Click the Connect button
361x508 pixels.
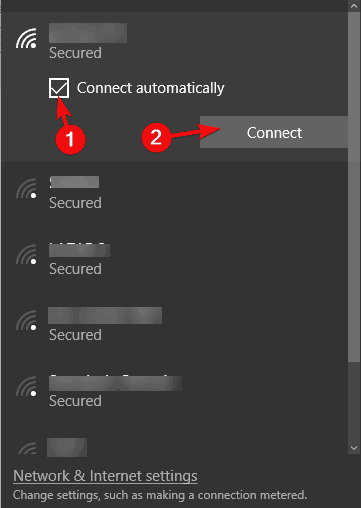point(274,132)
